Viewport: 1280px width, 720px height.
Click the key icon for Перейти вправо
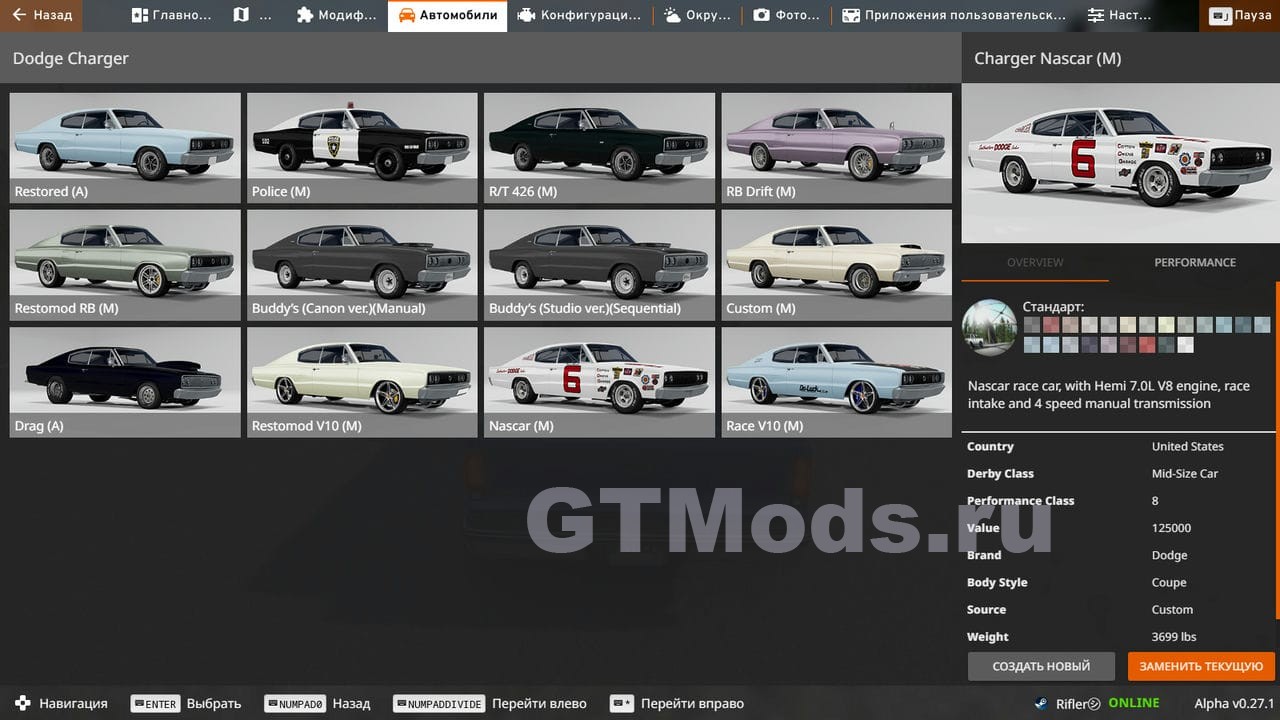point(622,704)
